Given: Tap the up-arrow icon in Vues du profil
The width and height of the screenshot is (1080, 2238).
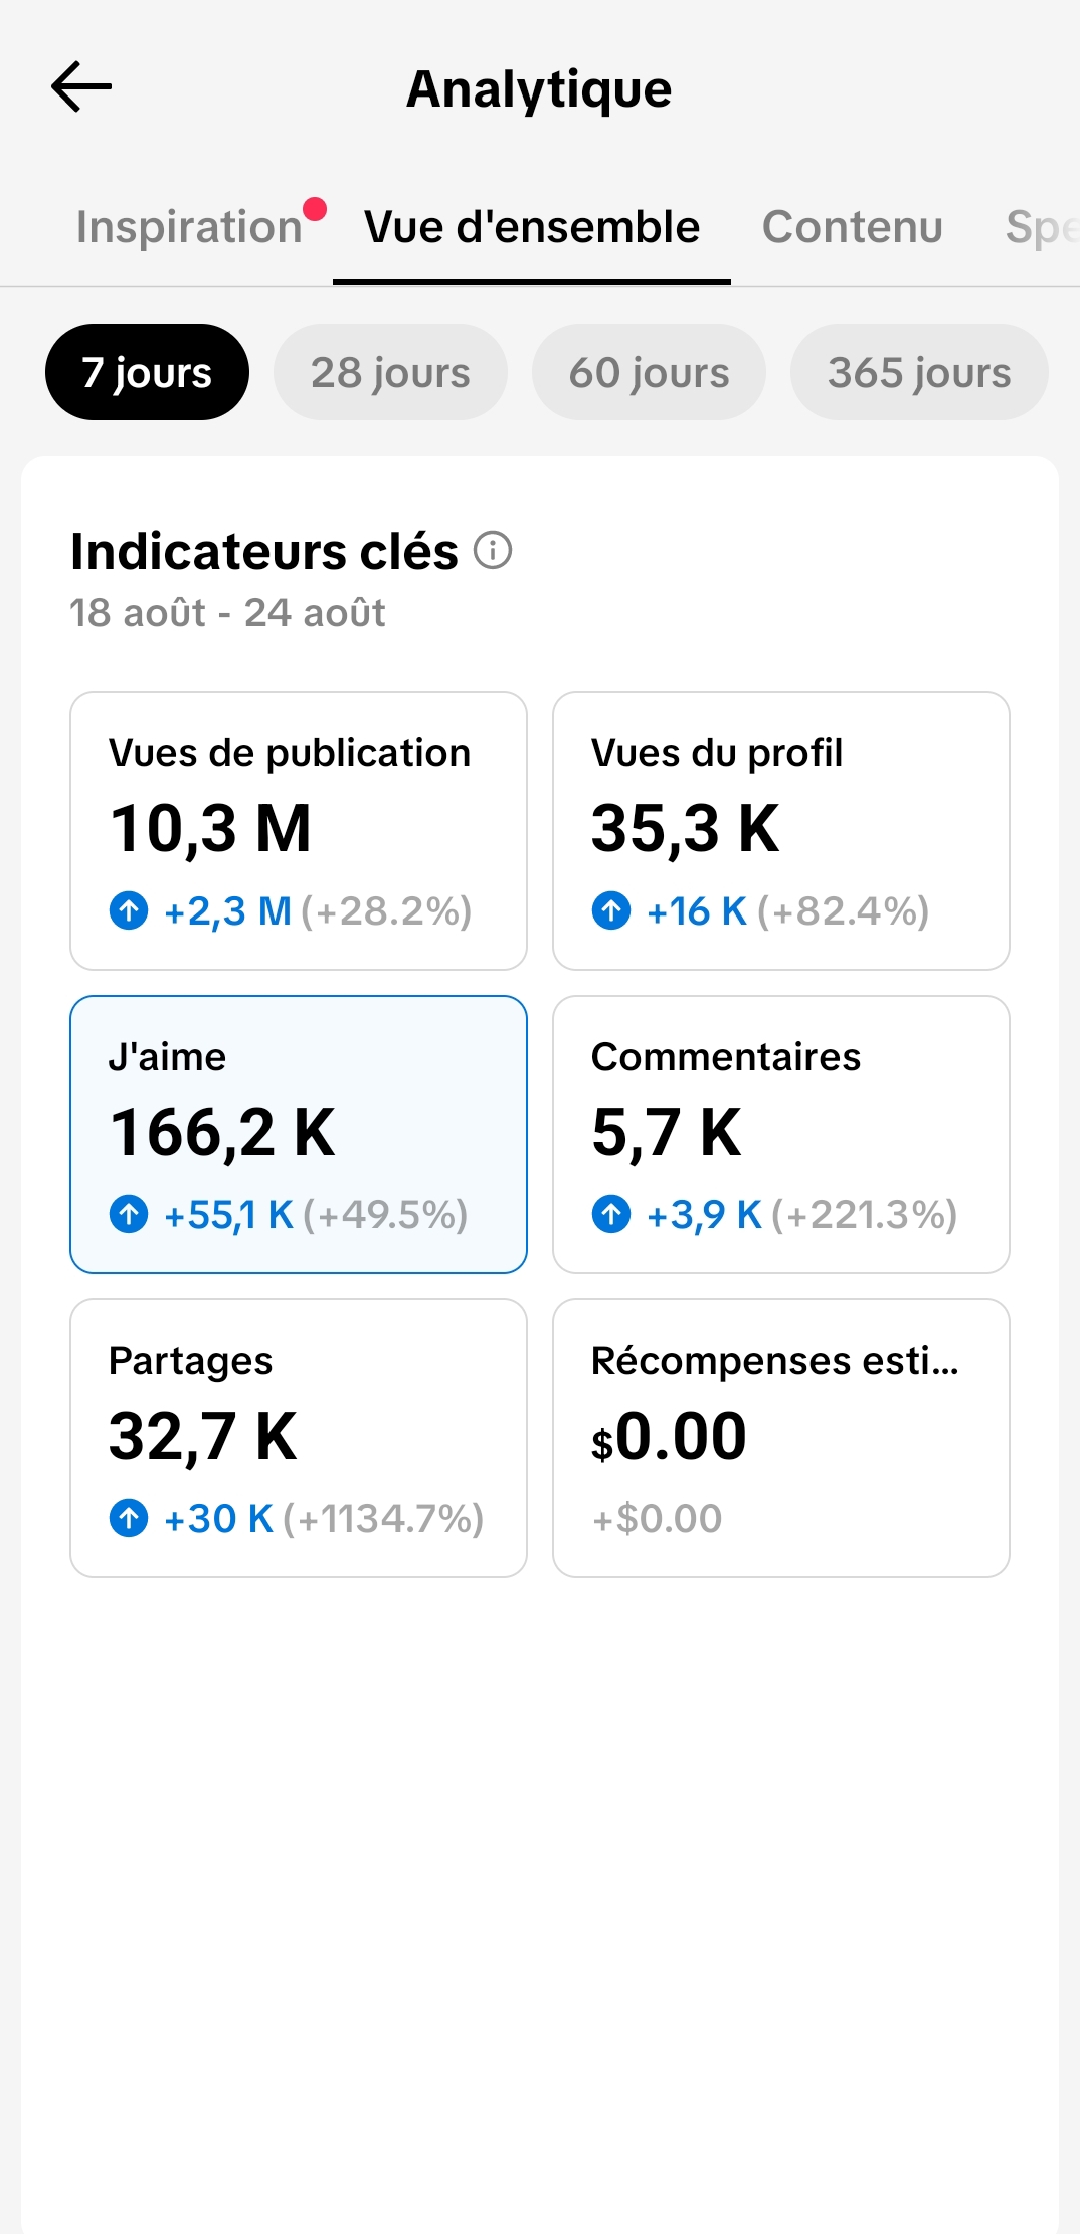Looking at the screenshot, I should pyautogui.click(x=611, y=911).
